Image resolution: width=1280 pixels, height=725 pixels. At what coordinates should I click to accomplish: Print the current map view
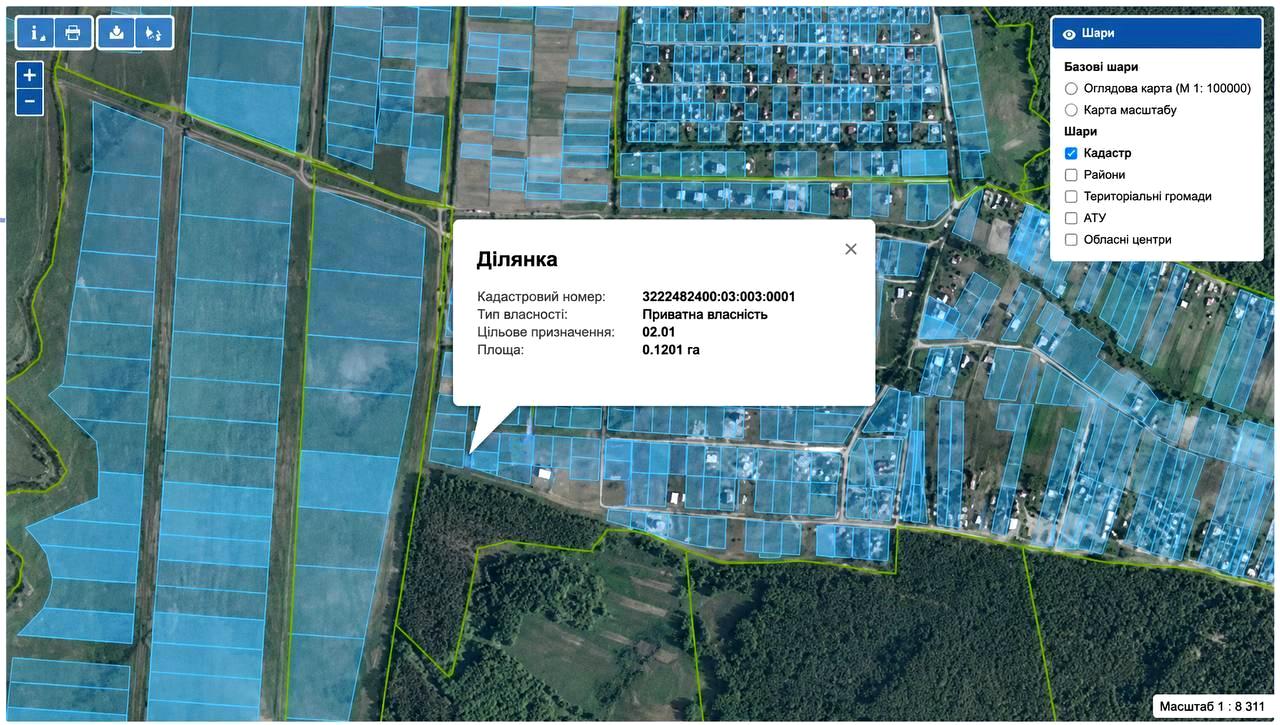pyautogui.click(x=73, y=32)
